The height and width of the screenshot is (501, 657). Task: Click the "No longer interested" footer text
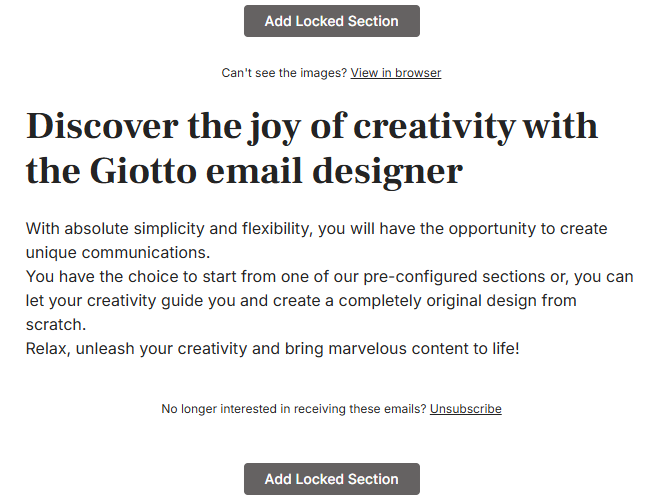(x=294, y=409)
